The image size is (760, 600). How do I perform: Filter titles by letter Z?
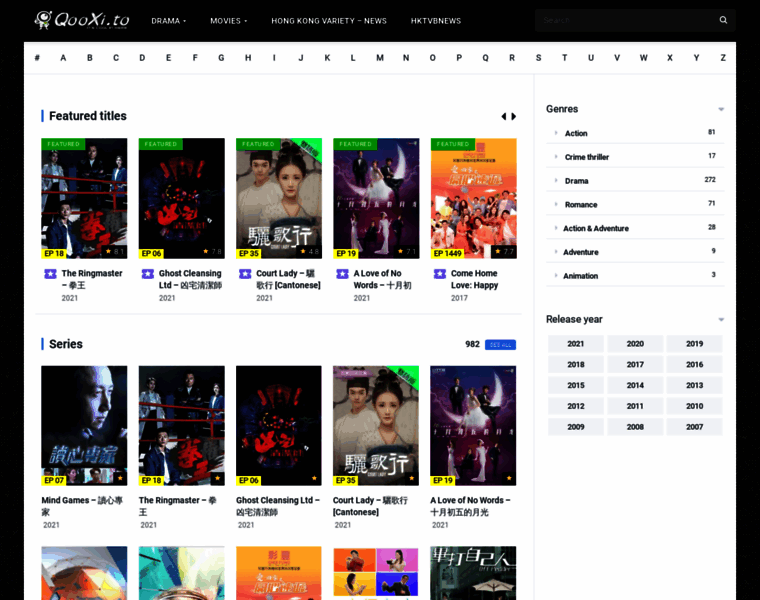723,58
